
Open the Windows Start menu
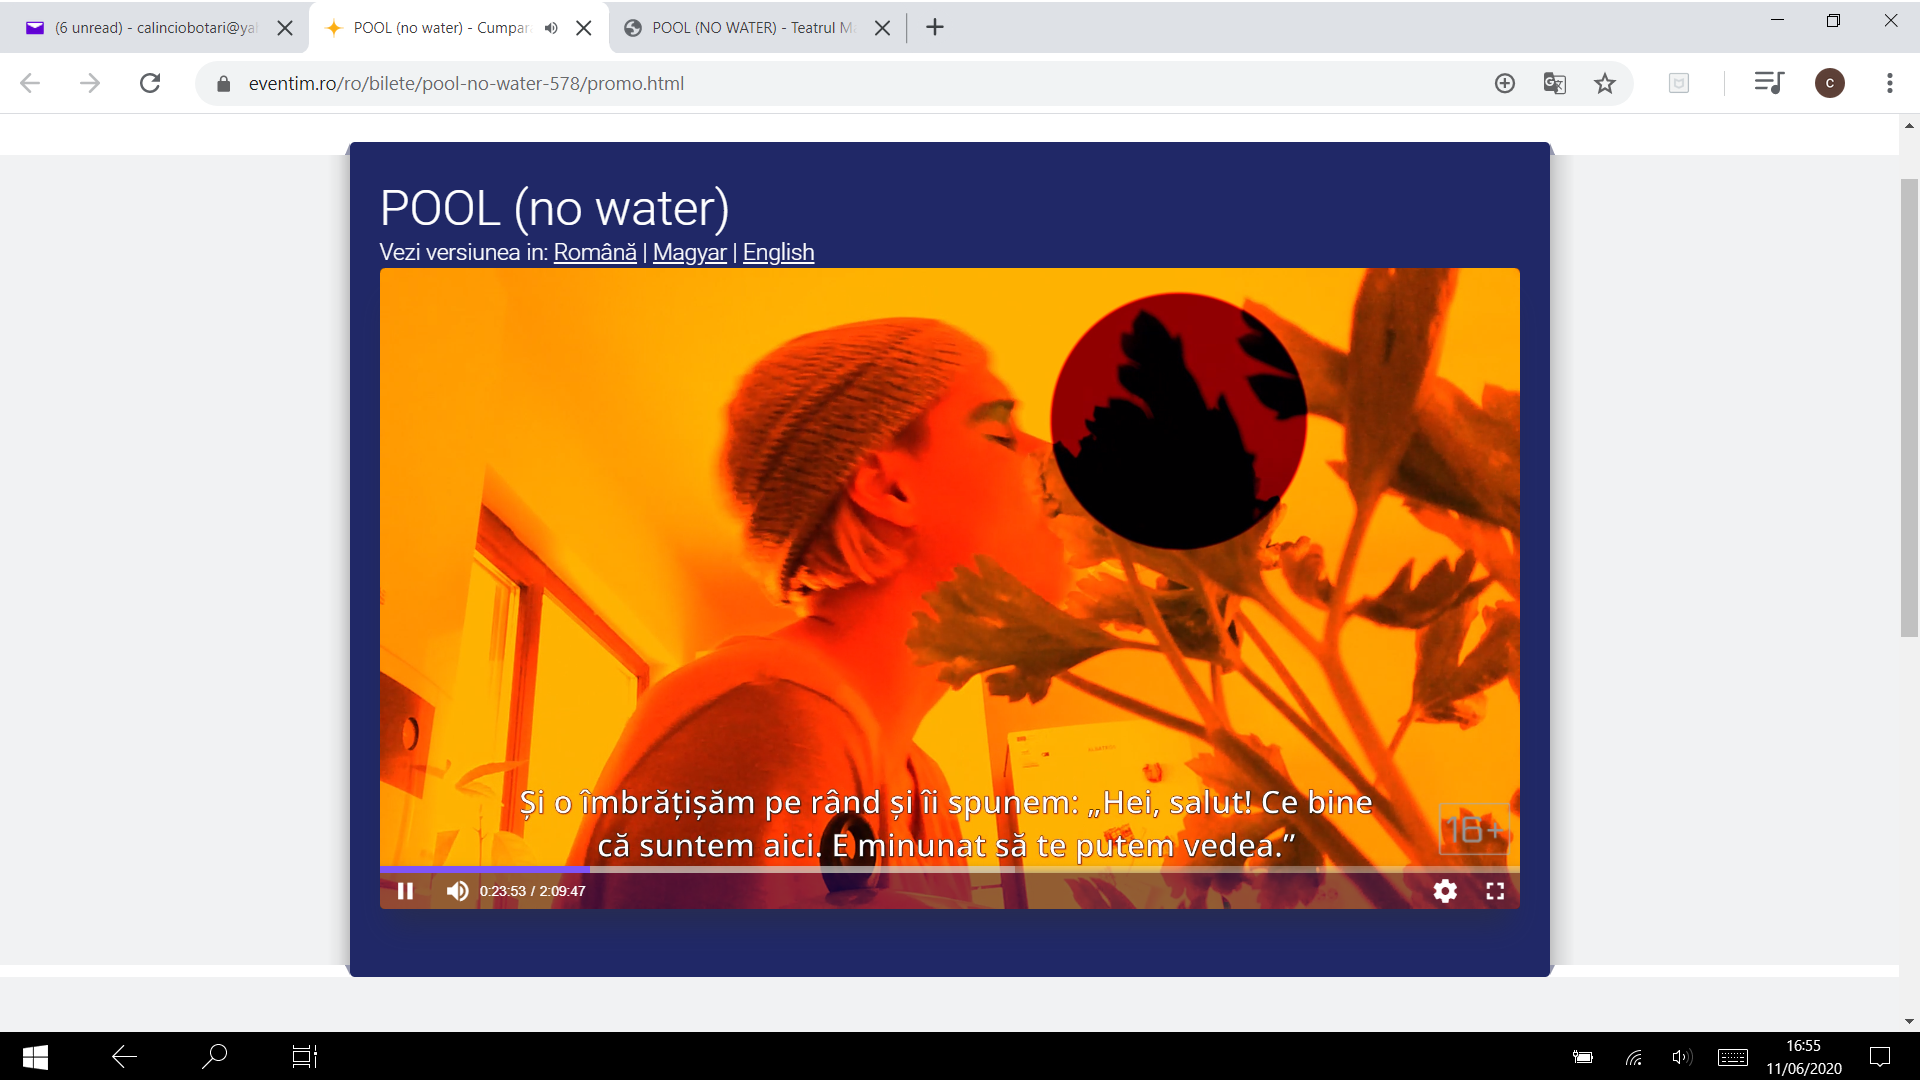pyautogui.click(x=35, y=1056)
